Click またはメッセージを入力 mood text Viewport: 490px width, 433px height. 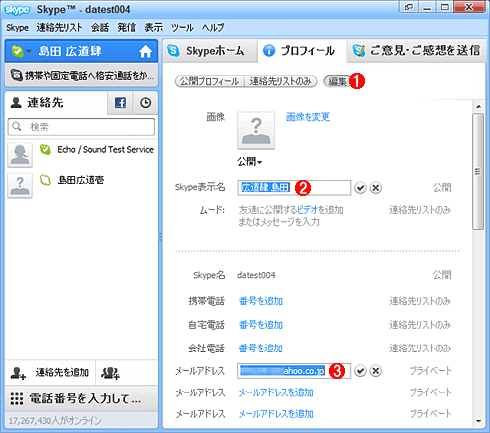point(279,222)
